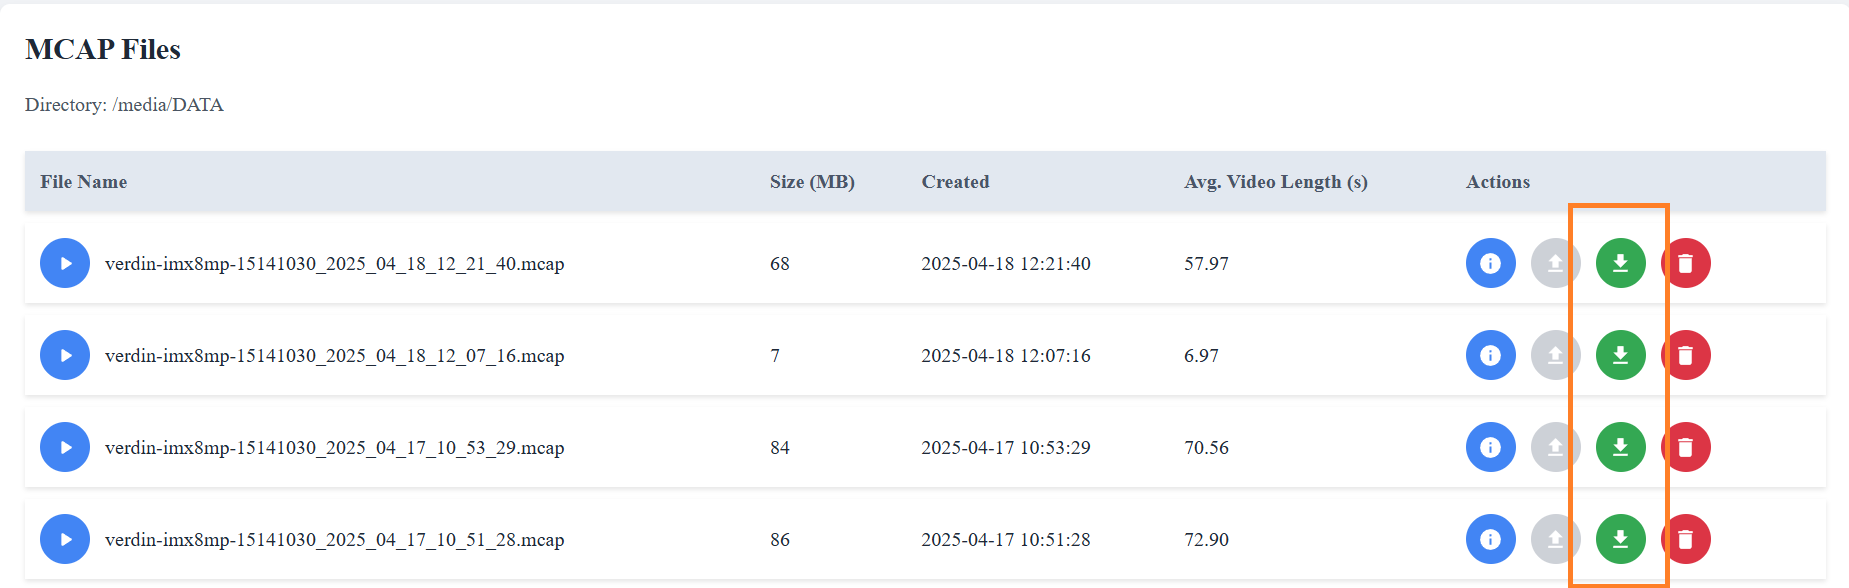Click created date 2025-04-18 12:07:16
Screen dimensions: 1849x588
point(1006,356)
